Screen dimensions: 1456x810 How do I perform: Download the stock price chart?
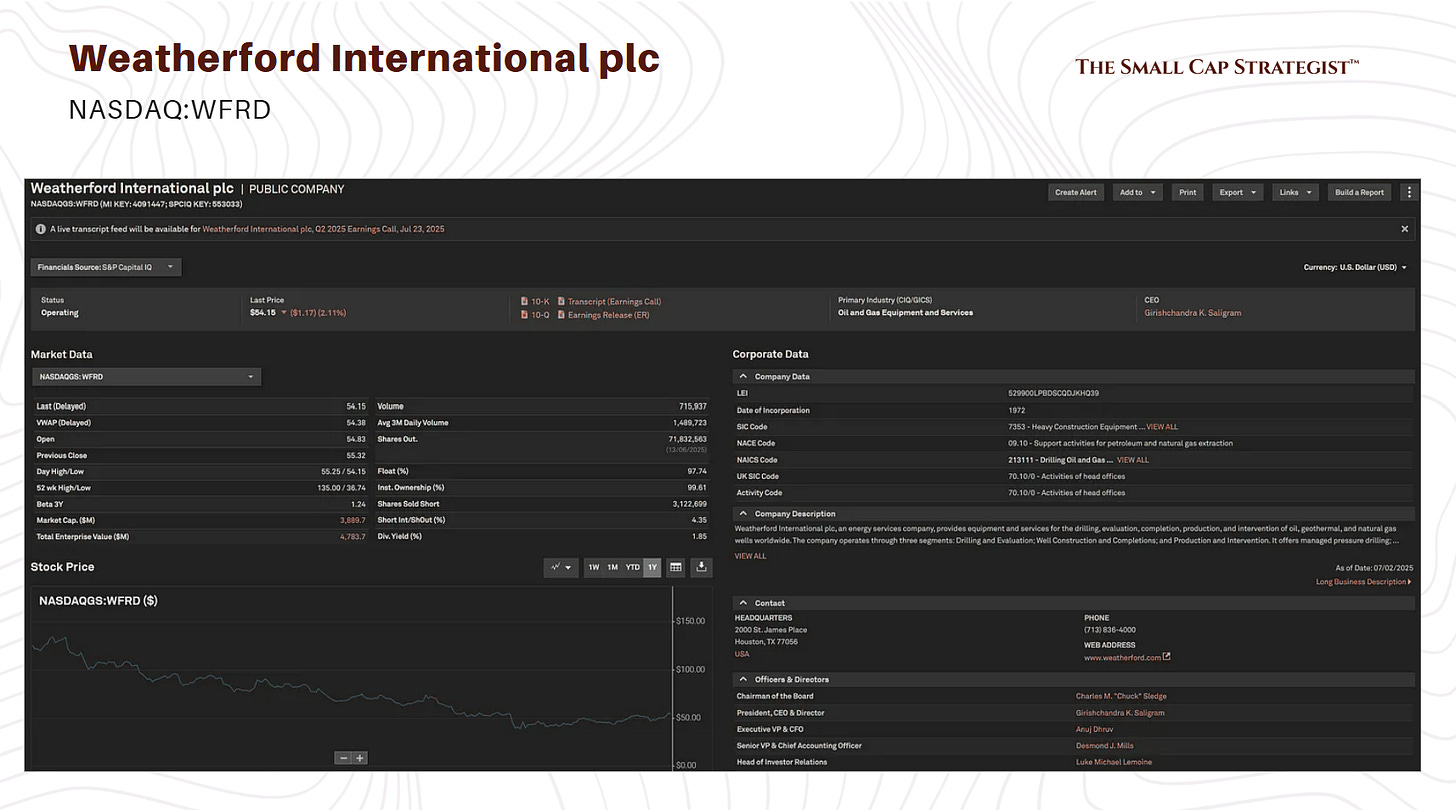[x=702, y=567]
